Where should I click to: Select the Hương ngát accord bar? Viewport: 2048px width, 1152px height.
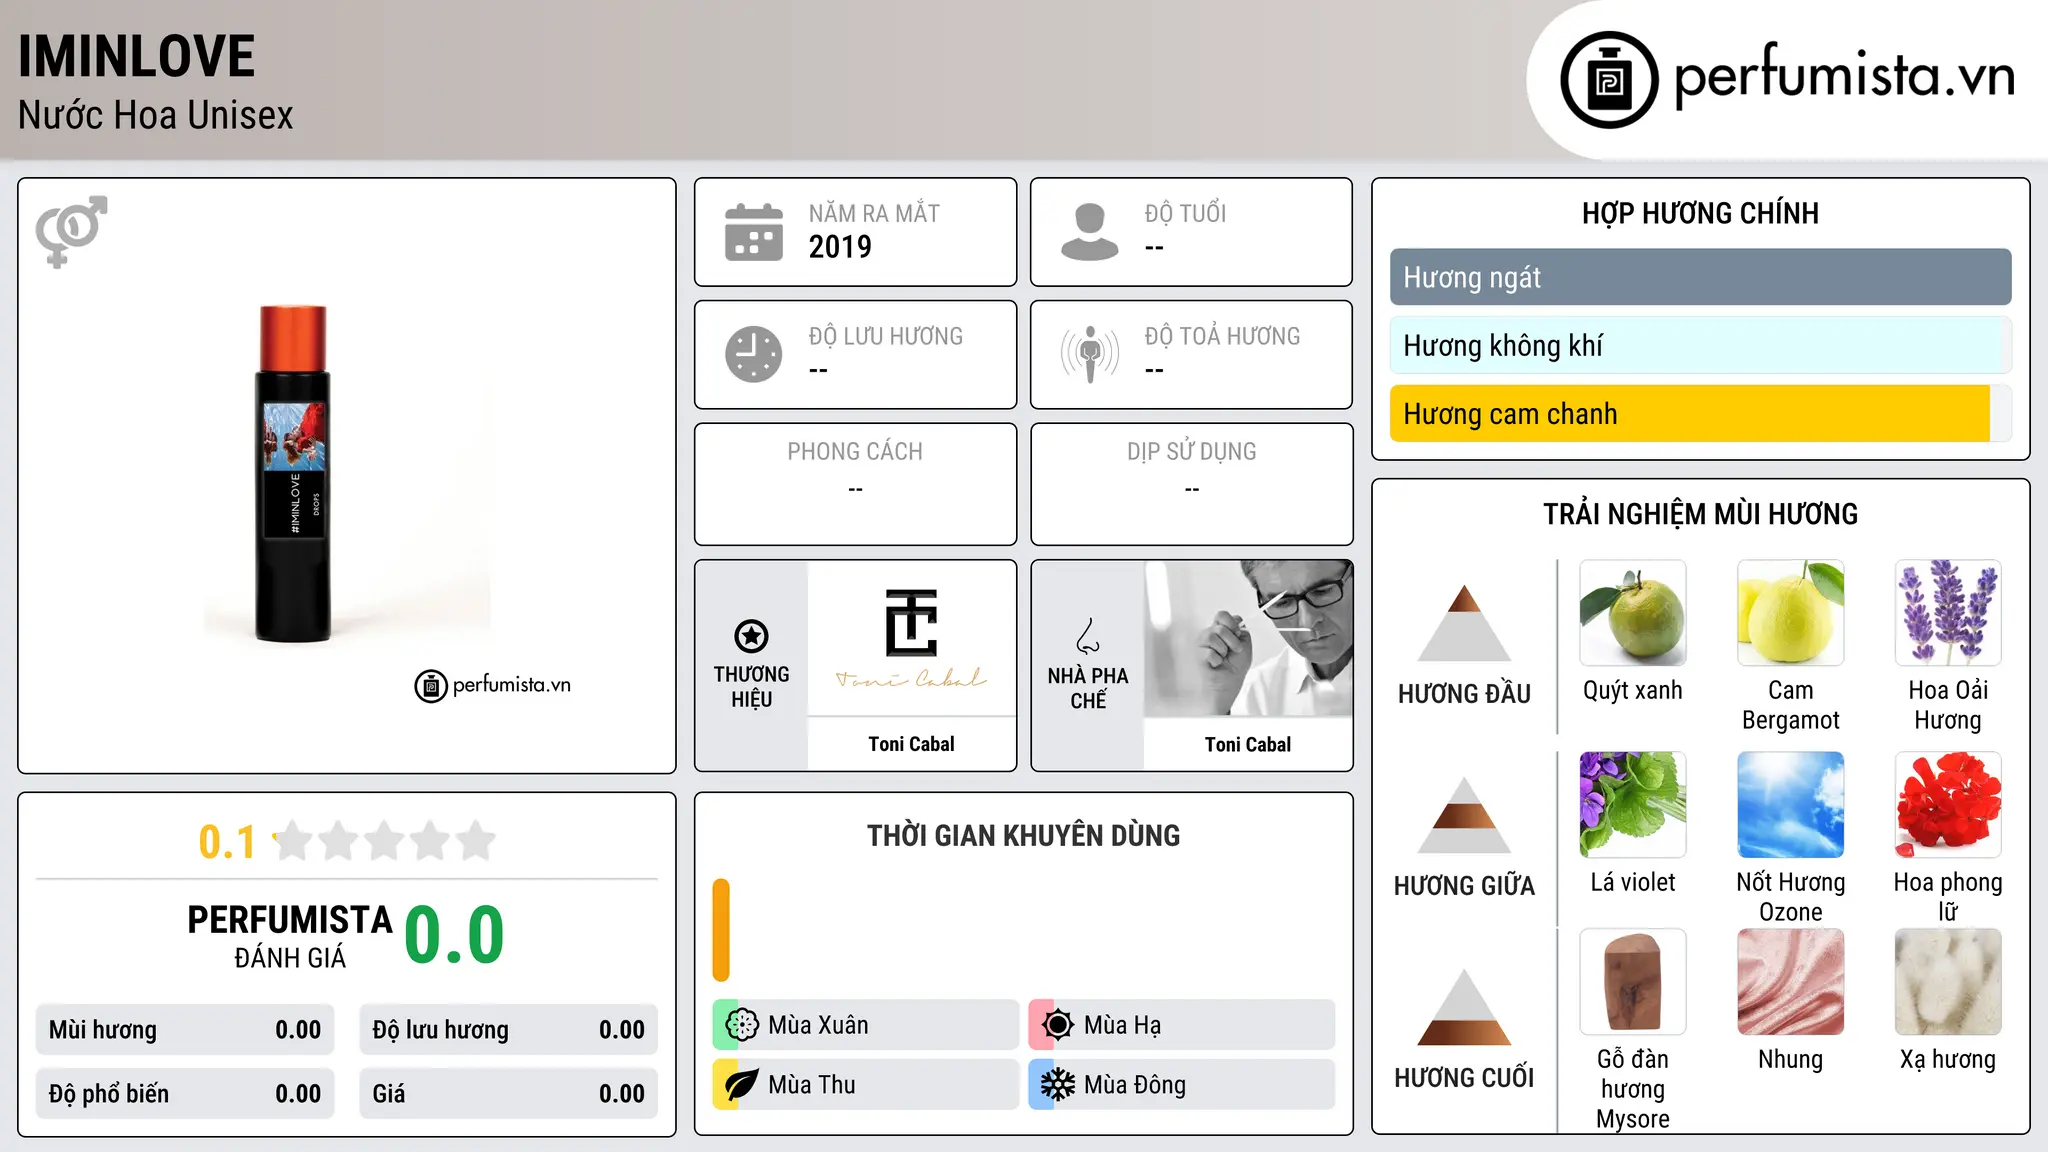click(1700, 277)
